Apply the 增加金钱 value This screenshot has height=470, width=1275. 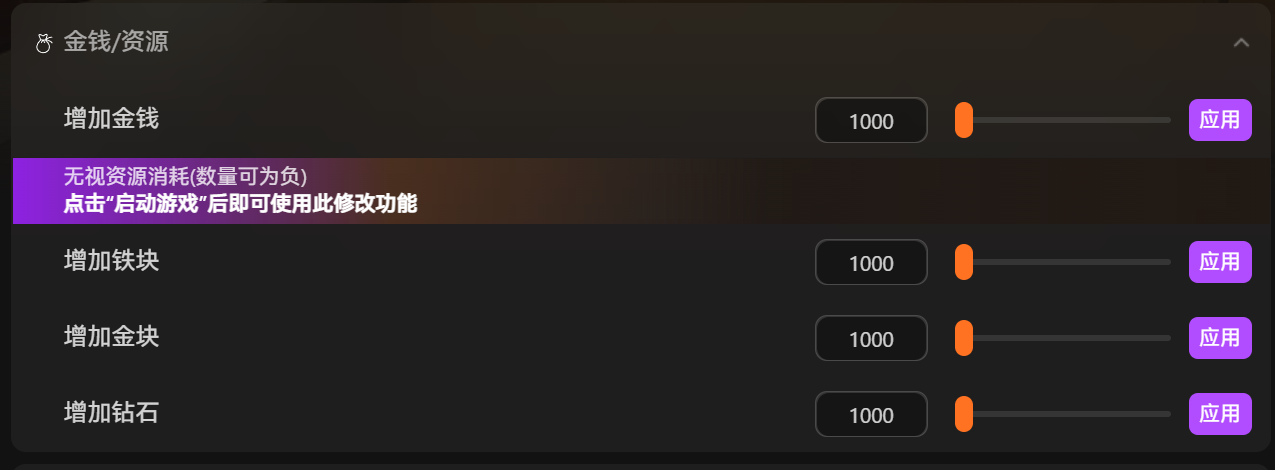pos(1220,121)
